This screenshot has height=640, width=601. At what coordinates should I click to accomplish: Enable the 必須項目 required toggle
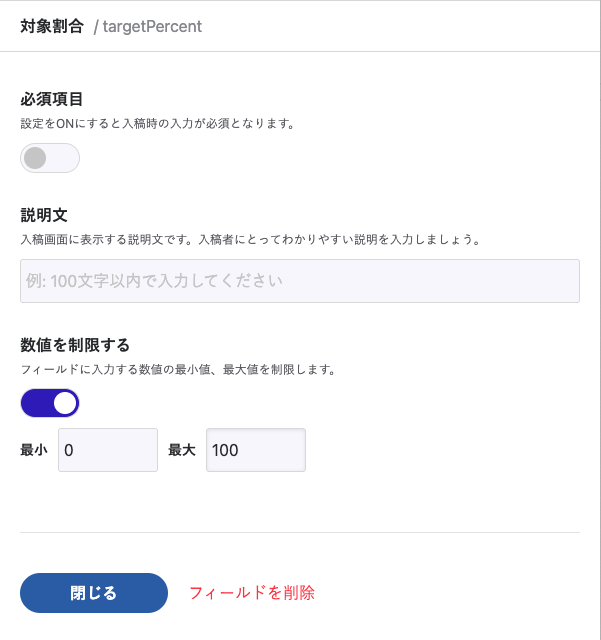pyautogui.click(x=49, y=158)
